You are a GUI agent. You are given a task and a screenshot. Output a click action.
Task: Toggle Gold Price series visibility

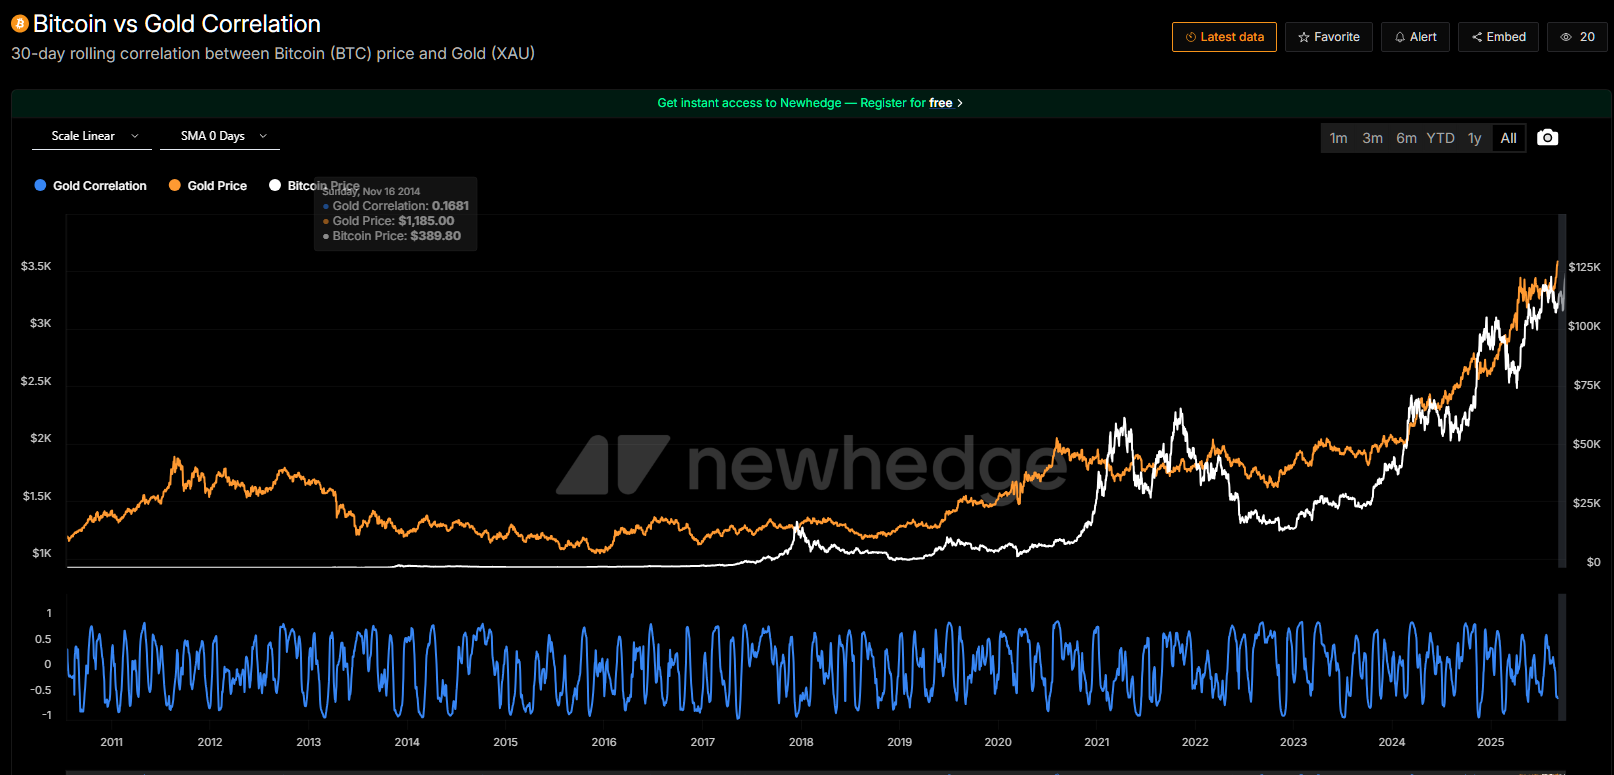tap(217, 186)
